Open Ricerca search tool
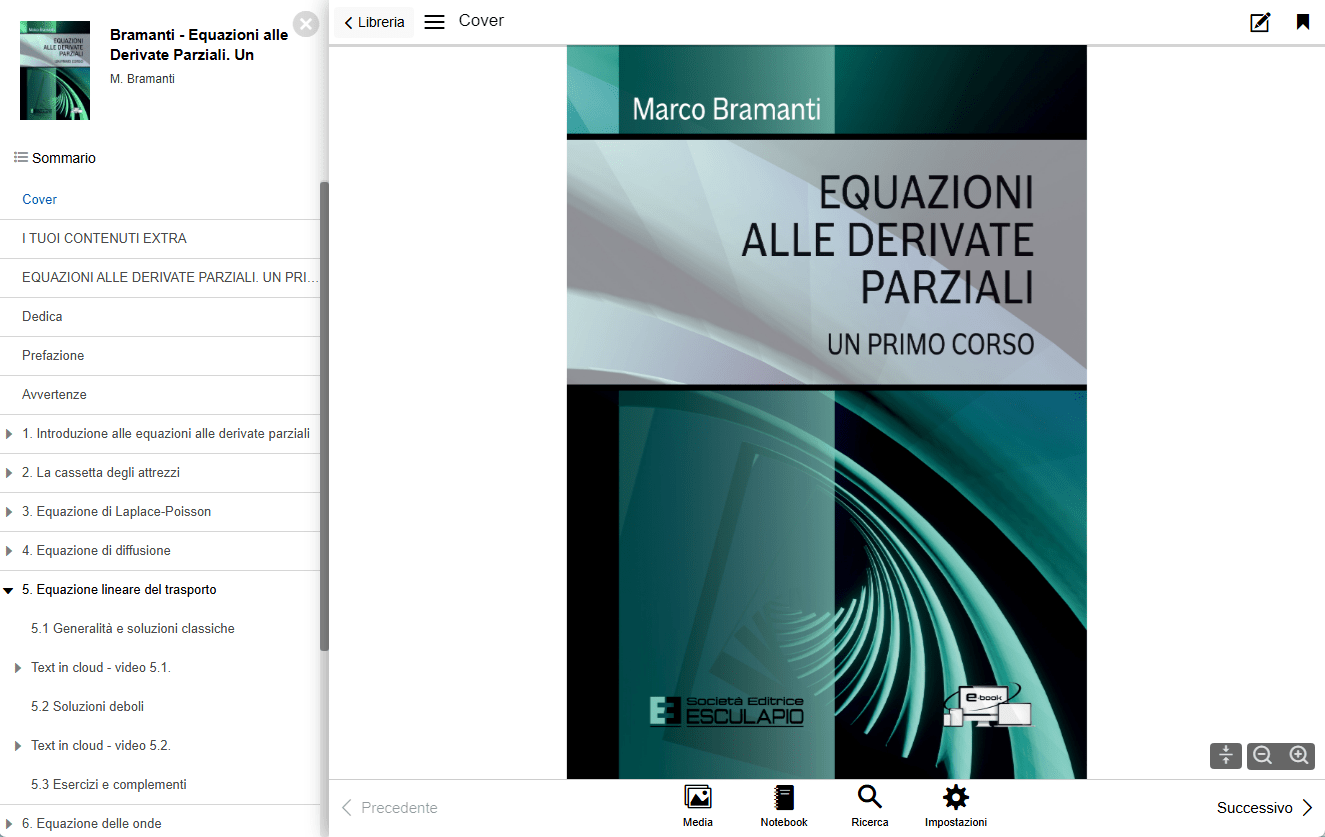Screen dimensions: 1325x837 click(x=870, y=806)
